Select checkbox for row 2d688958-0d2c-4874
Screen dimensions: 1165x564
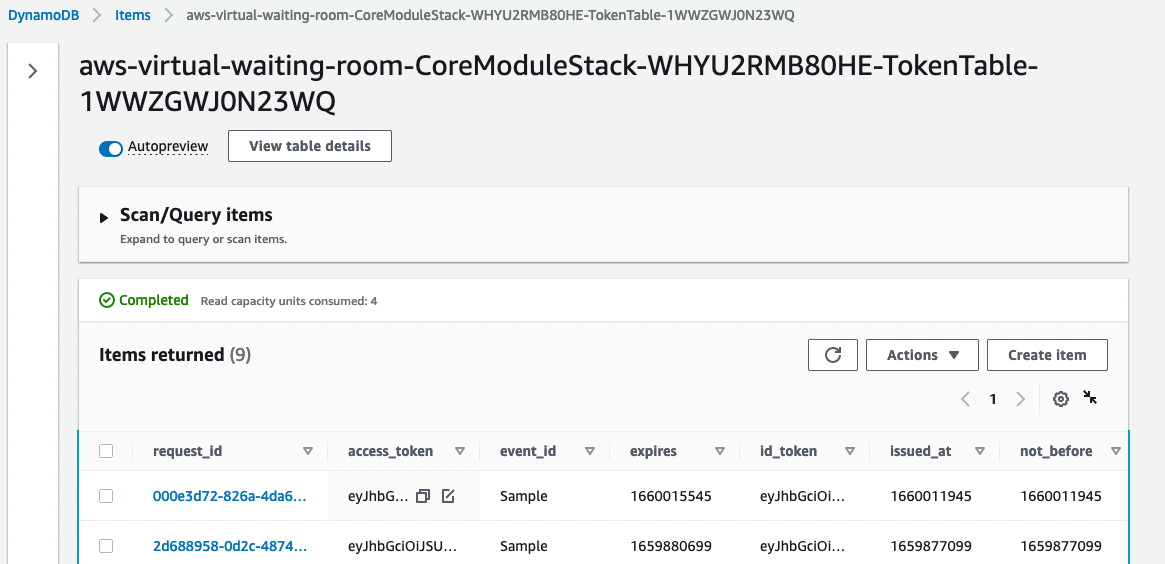(x=106, y=546)
